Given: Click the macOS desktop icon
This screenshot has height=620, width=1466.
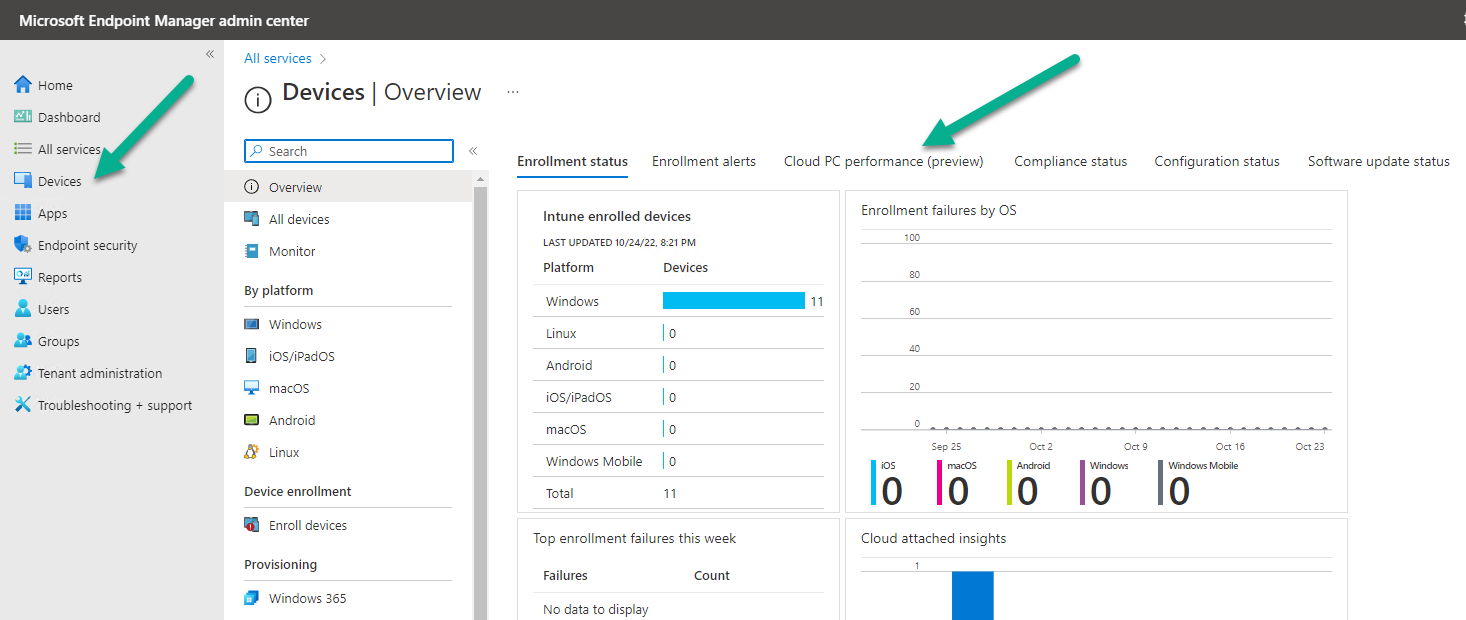Looking at the screenshot, I should coord(252,388).
